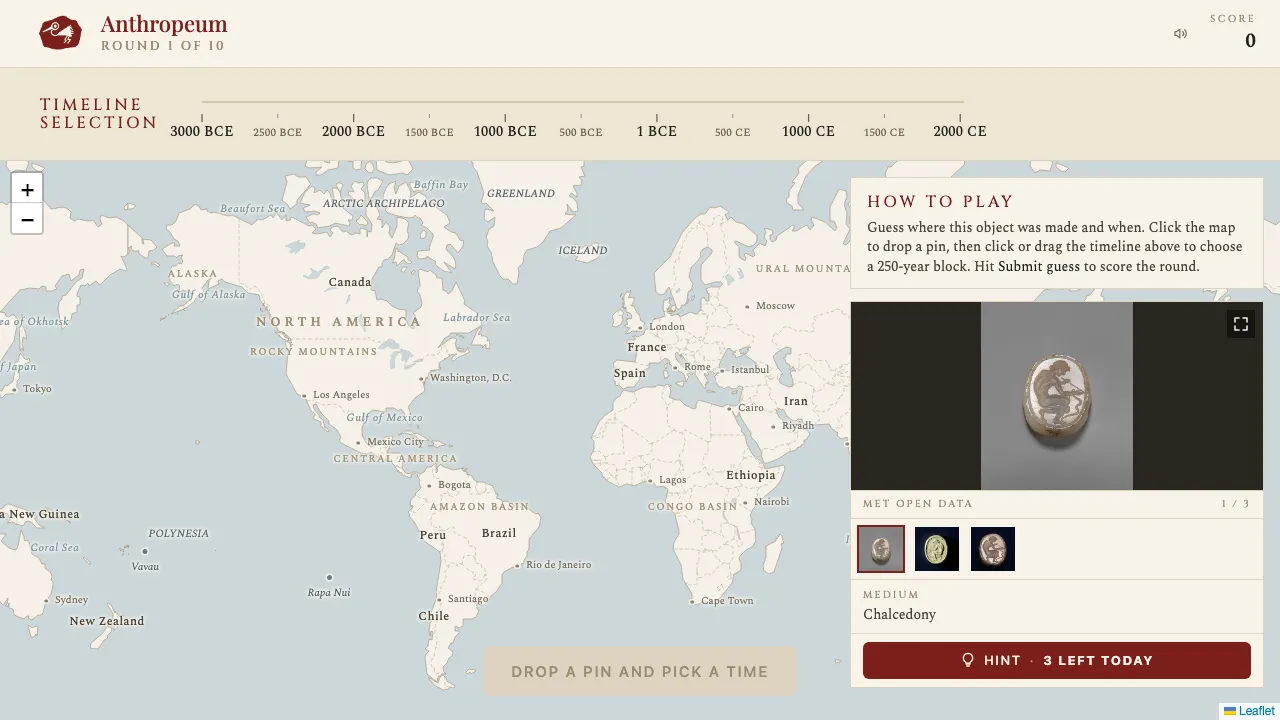Show the third object thumbnail
The image size is (1280, 720).
(993, 549)
